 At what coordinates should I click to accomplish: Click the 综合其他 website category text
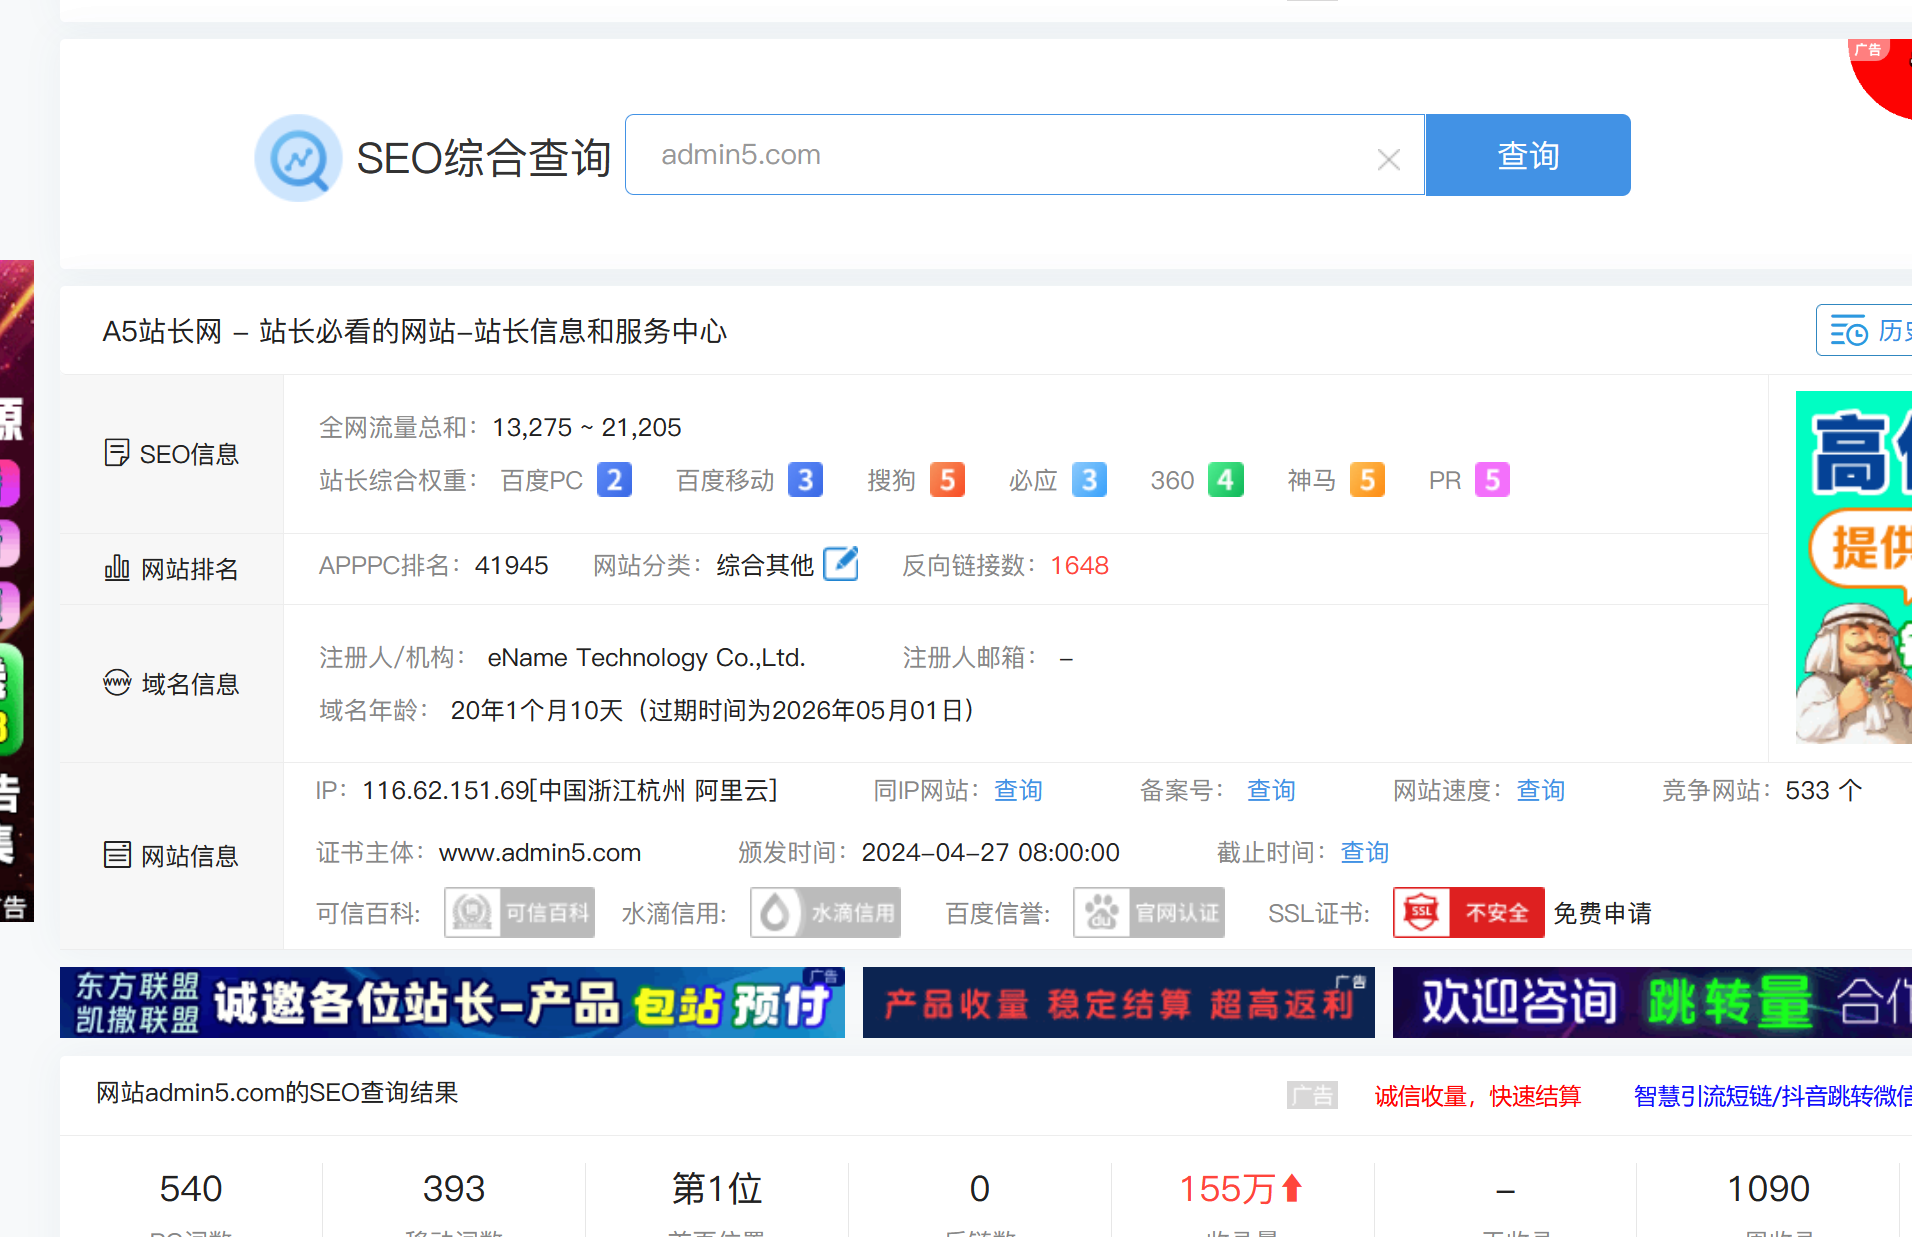click(x=765, y=566)
